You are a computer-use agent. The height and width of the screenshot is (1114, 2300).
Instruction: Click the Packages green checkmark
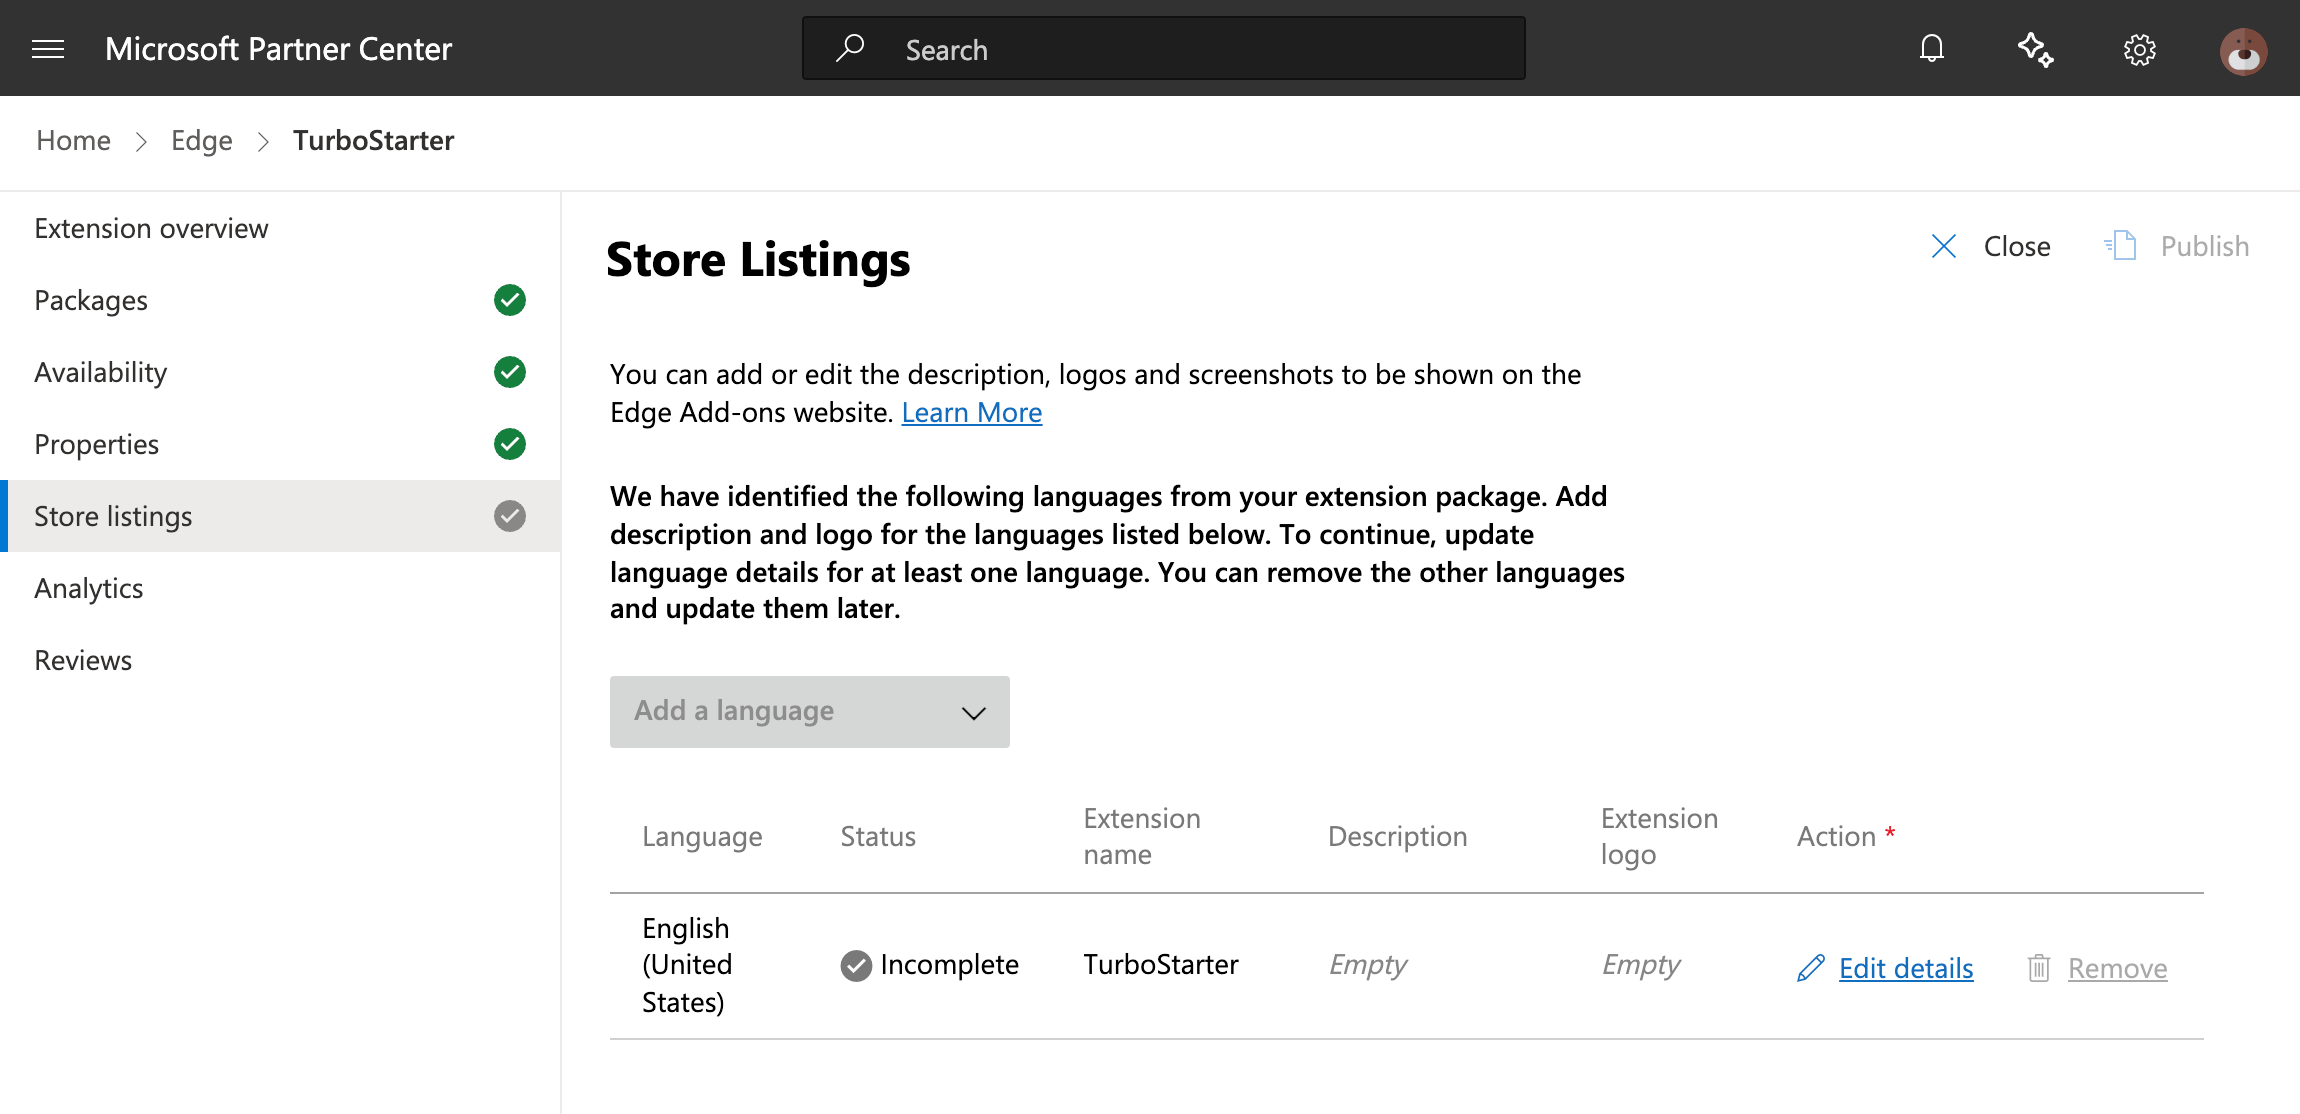[x=510, y=300]
